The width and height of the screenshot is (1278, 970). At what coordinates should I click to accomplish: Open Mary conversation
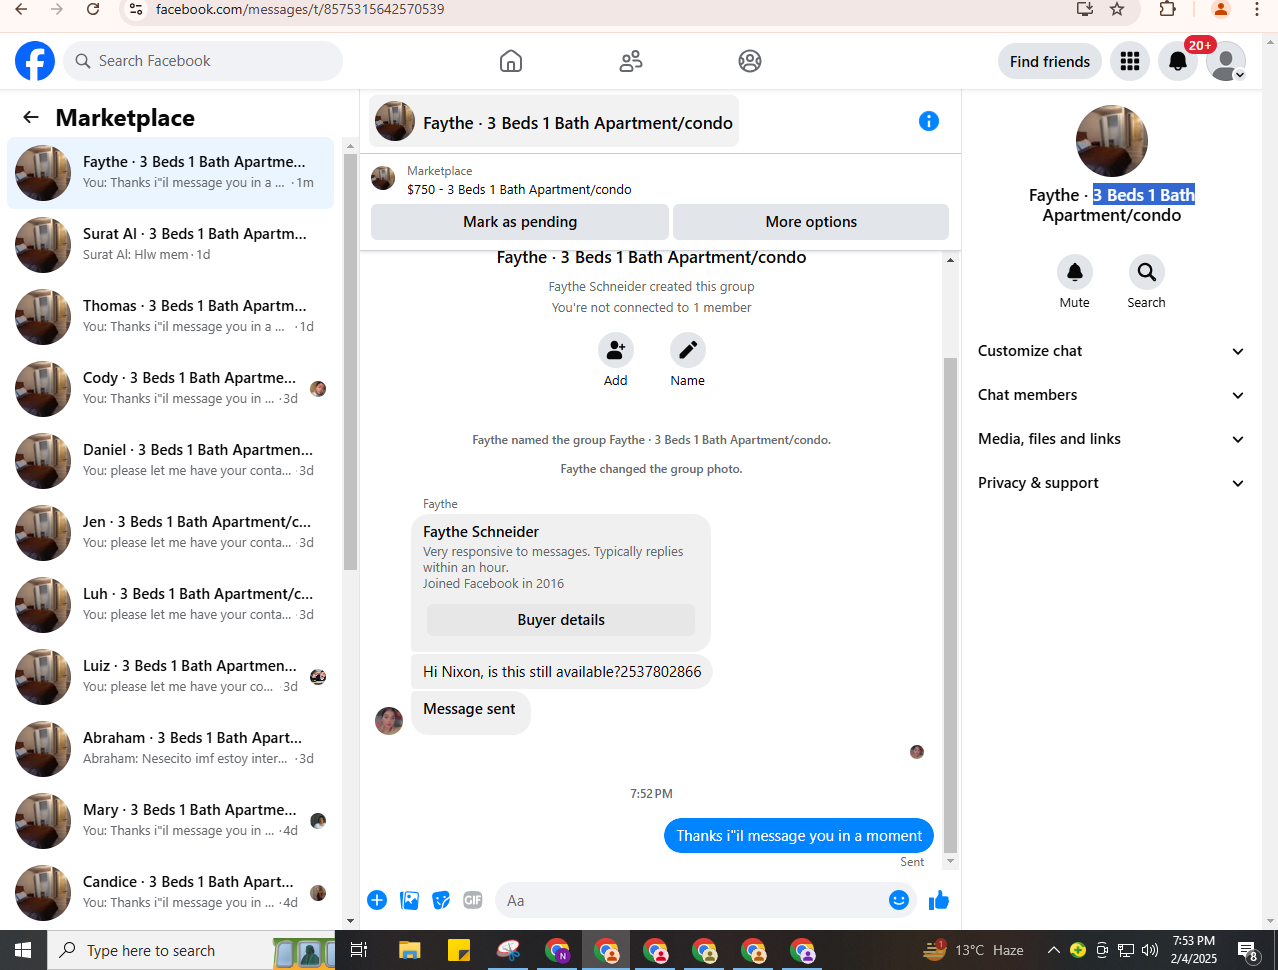click(x=171, y=821)
